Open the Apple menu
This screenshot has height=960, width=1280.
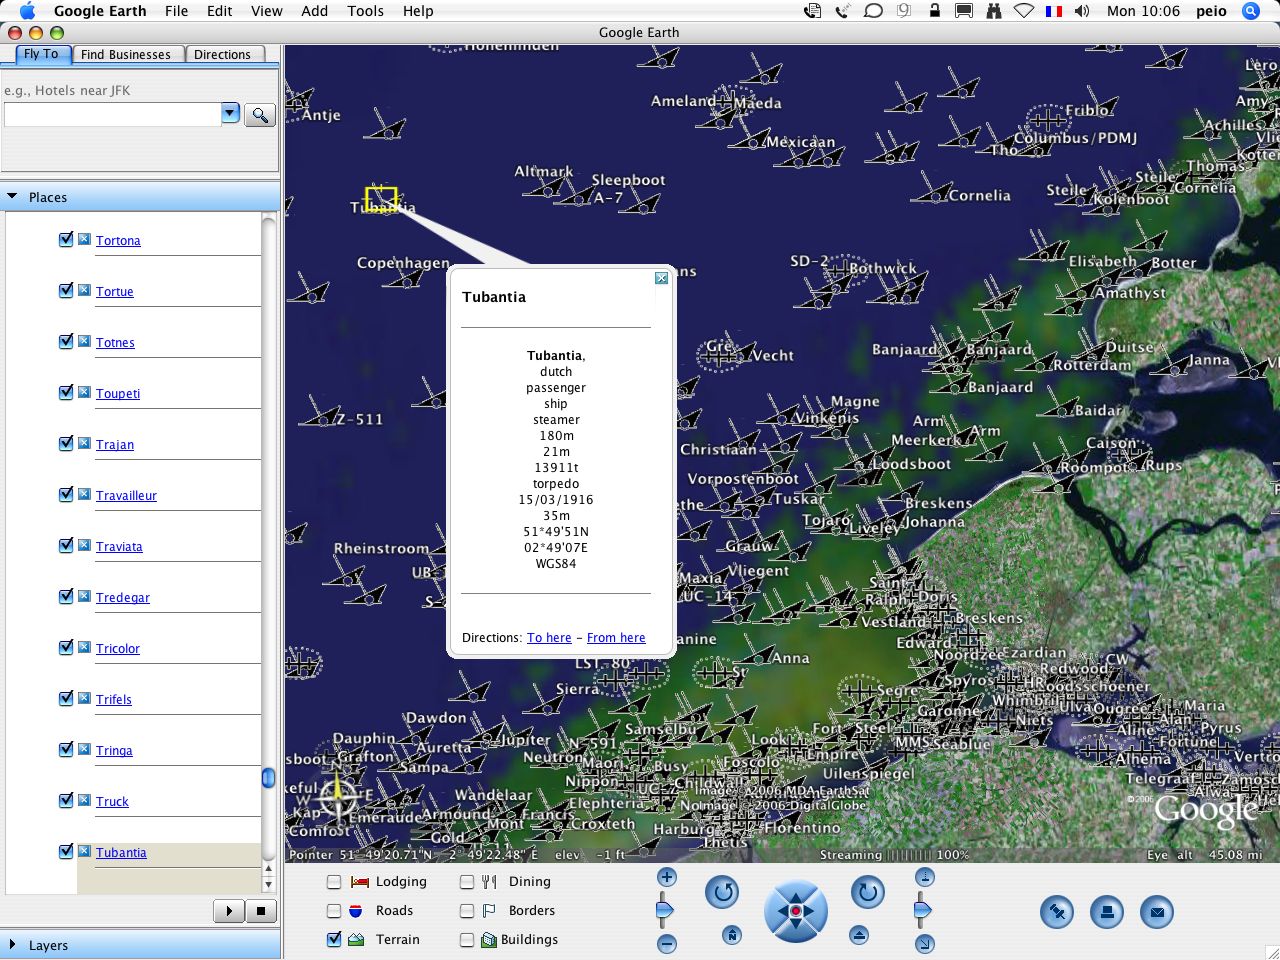(x=27, y=11)
